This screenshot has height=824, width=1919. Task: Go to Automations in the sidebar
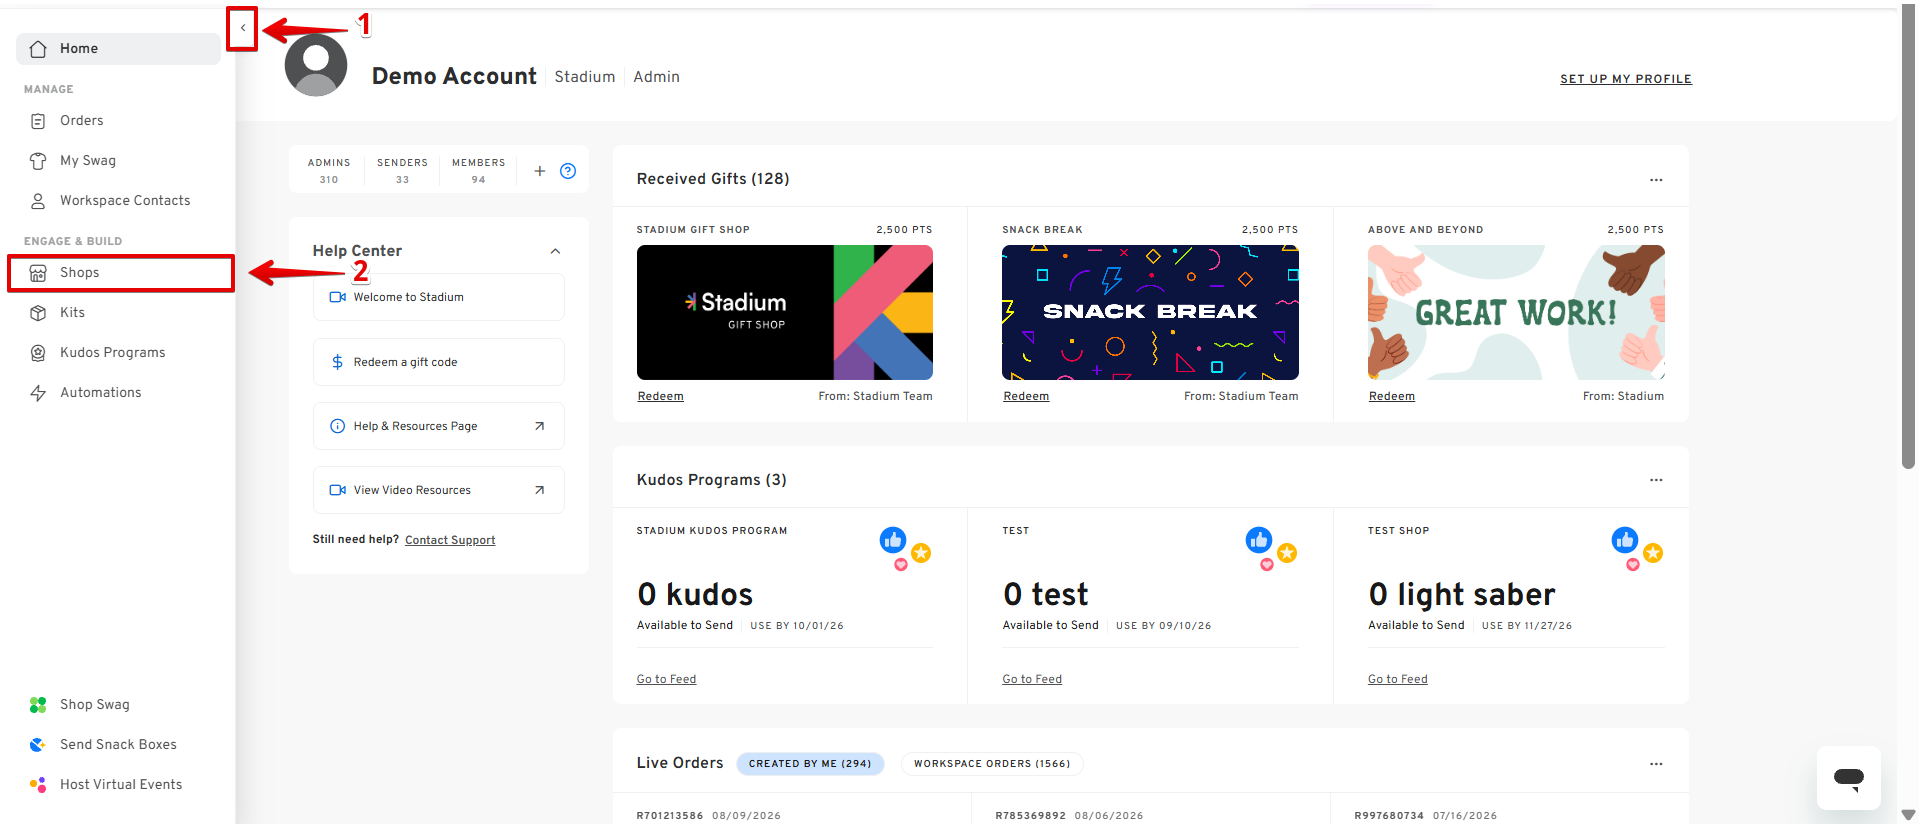(x=100, y=393)
